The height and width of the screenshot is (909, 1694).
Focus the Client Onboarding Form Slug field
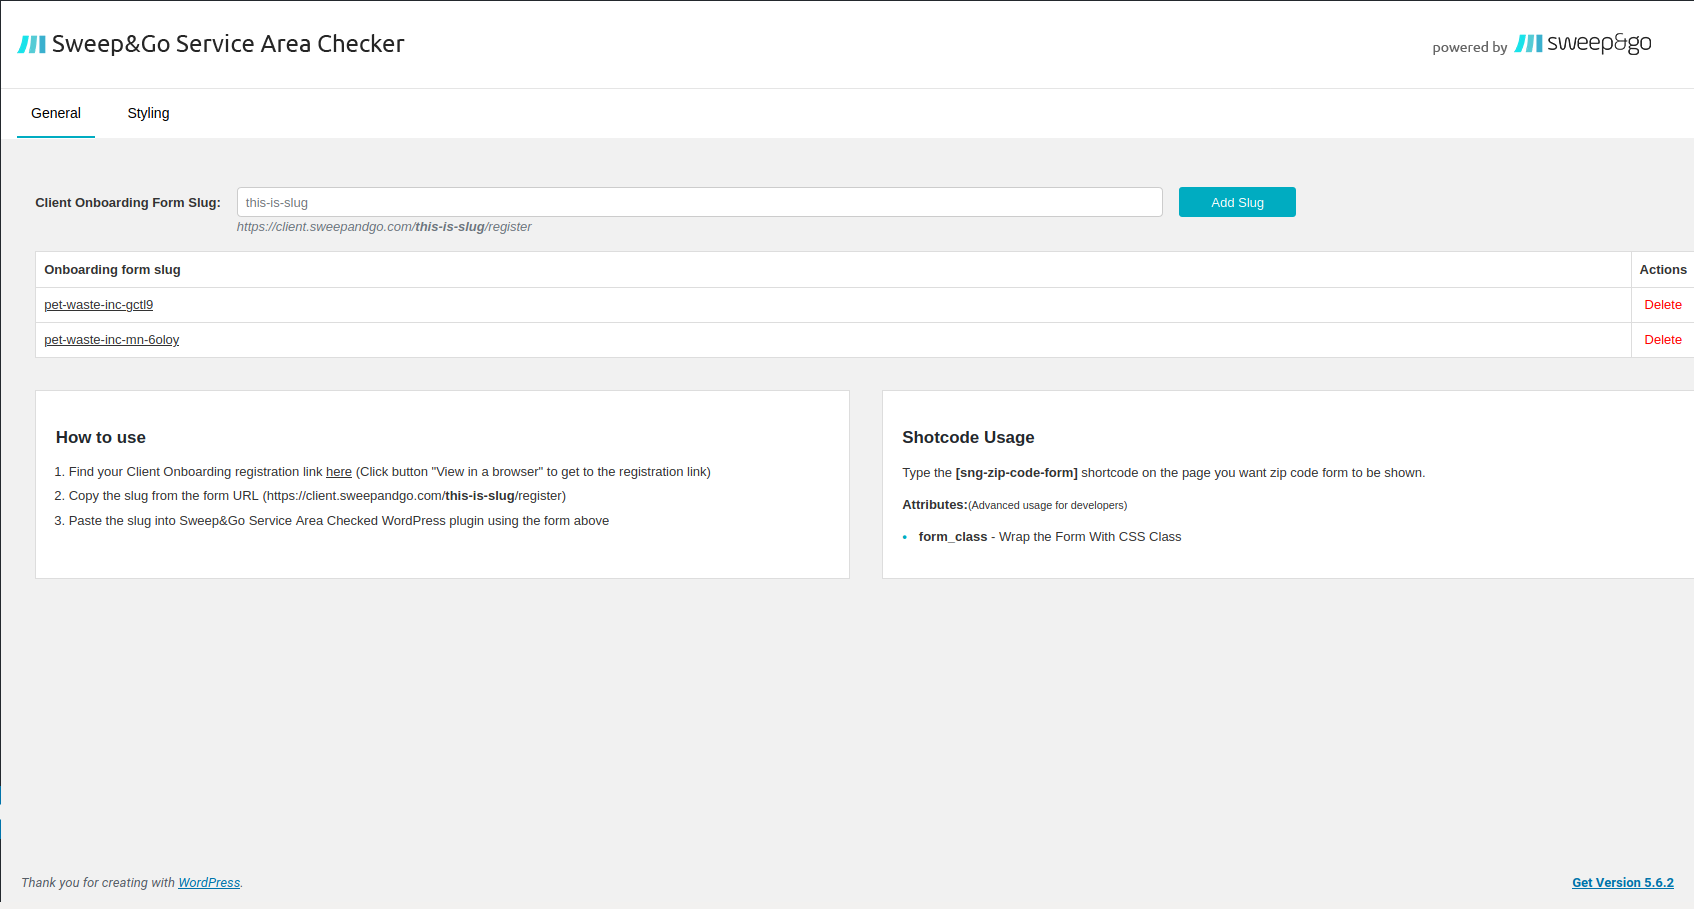pos(699,202)
